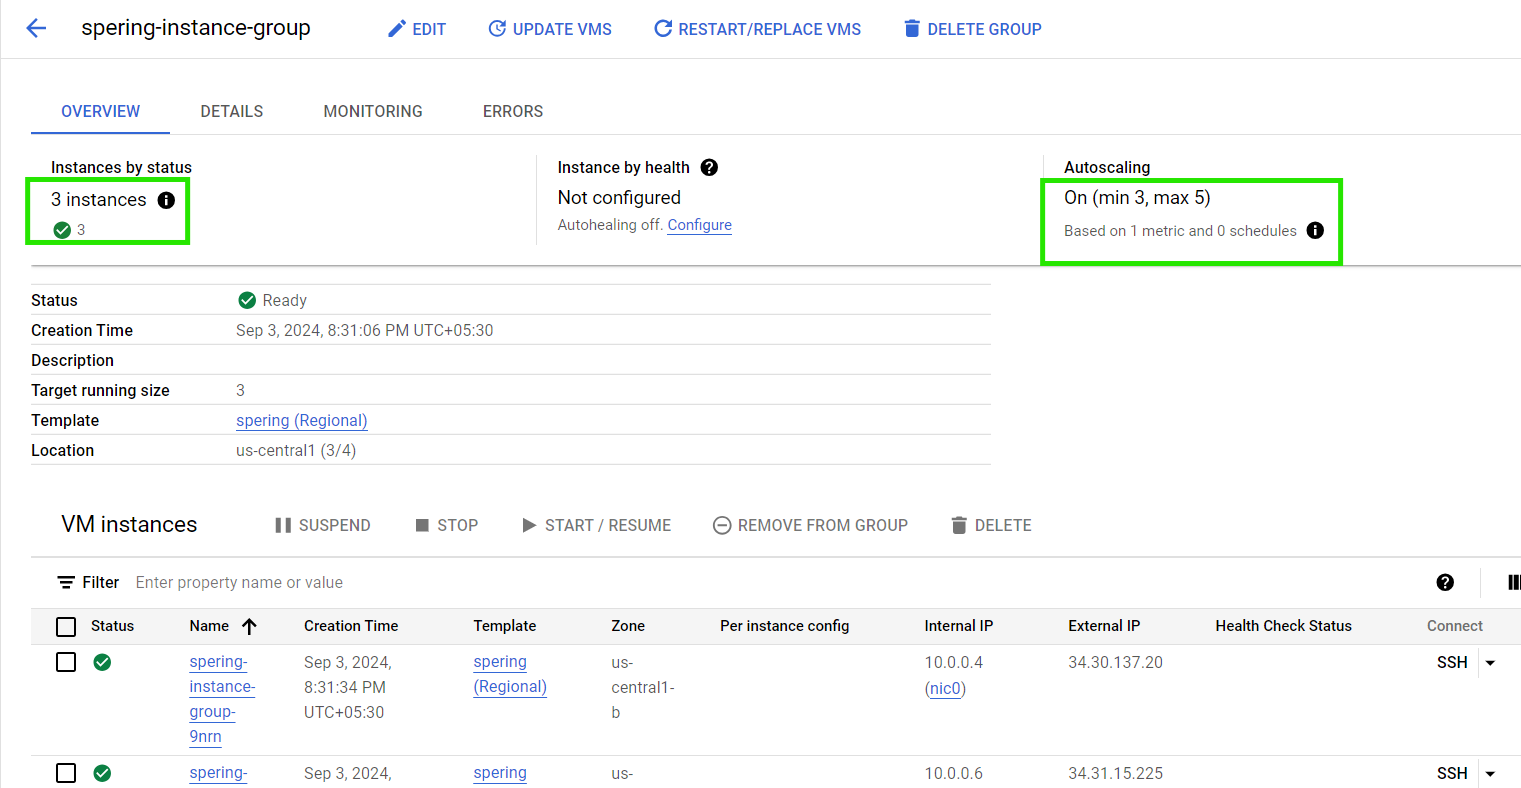Image resolution: width=1521 pixels, height=788 pixels.
Task: Click the Remove From Group icon
Action: (x=721, y=524)
